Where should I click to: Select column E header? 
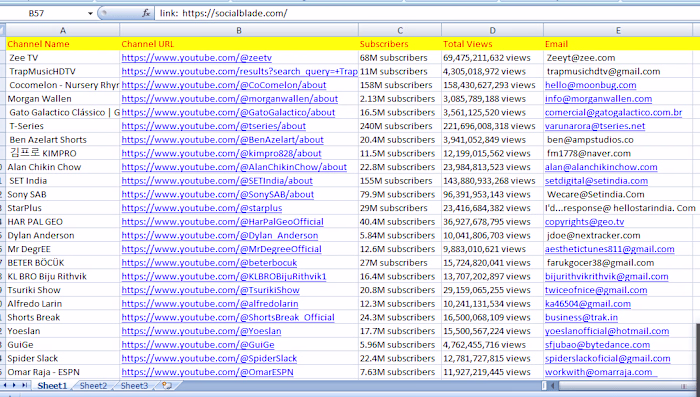[x=618, y=30]
